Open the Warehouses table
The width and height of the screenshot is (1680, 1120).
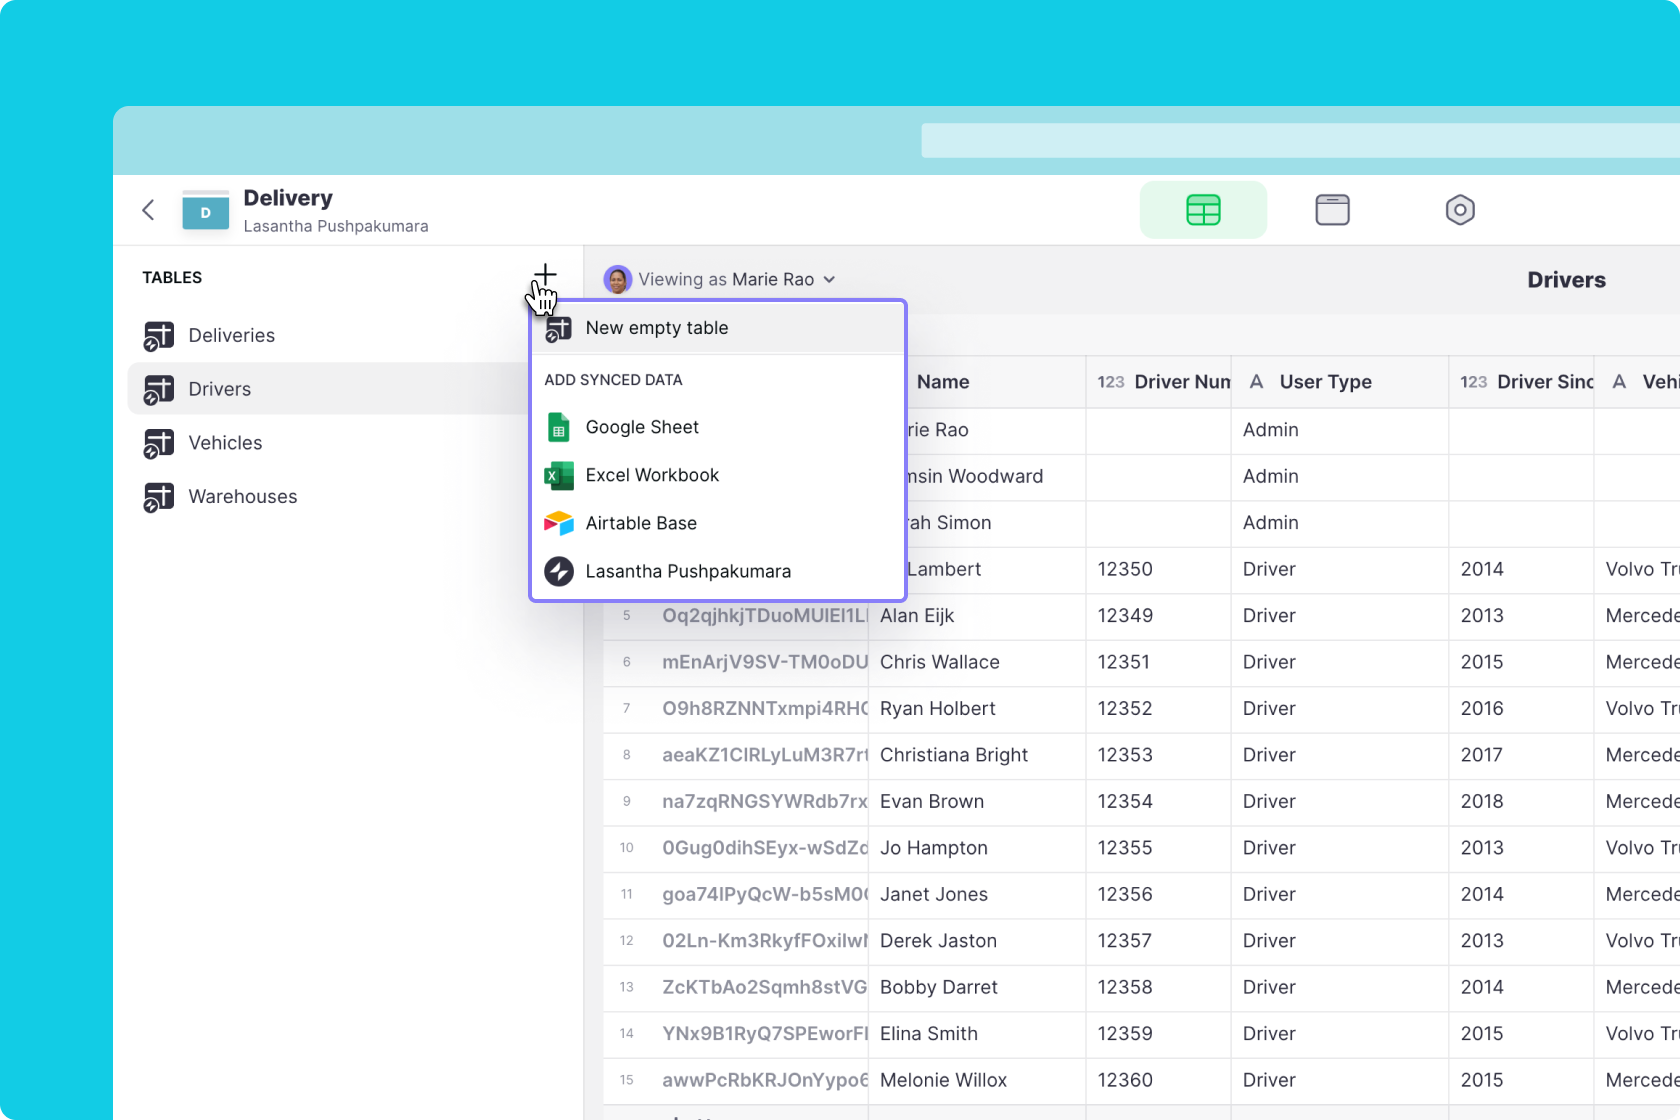[x=242, y=497]
